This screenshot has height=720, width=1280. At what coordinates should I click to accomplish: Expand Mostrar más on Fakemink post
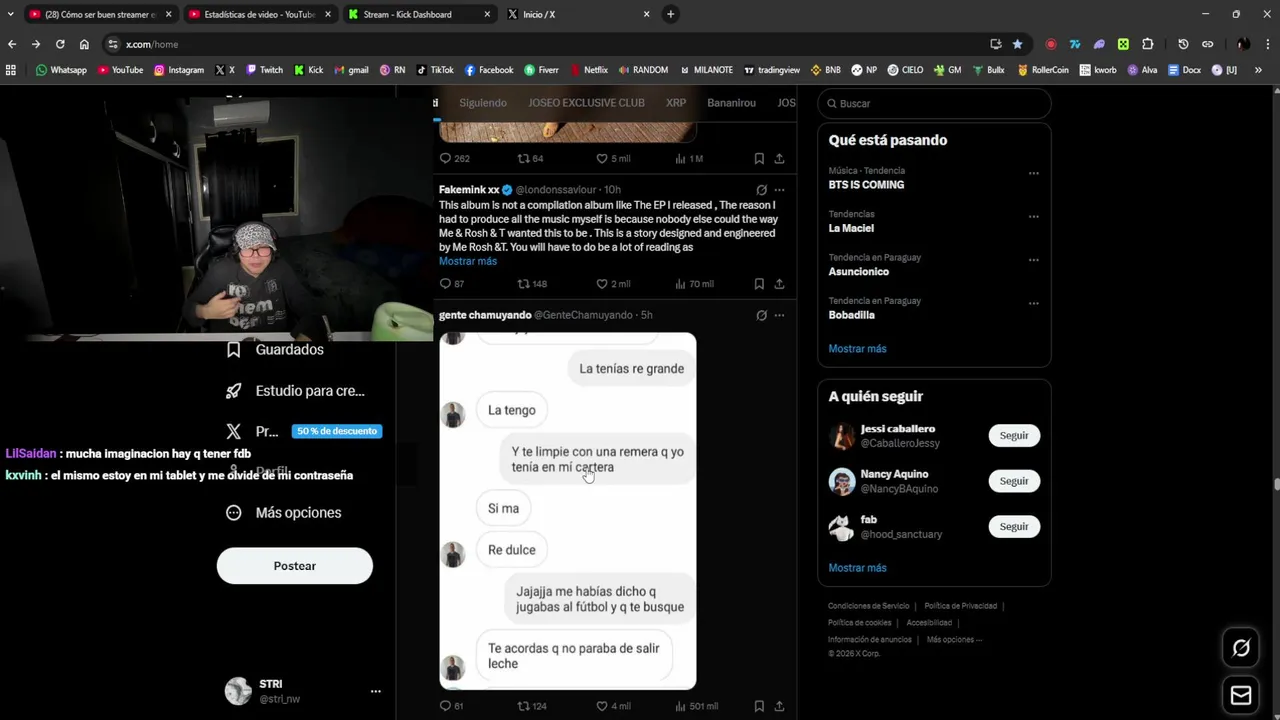468,261
